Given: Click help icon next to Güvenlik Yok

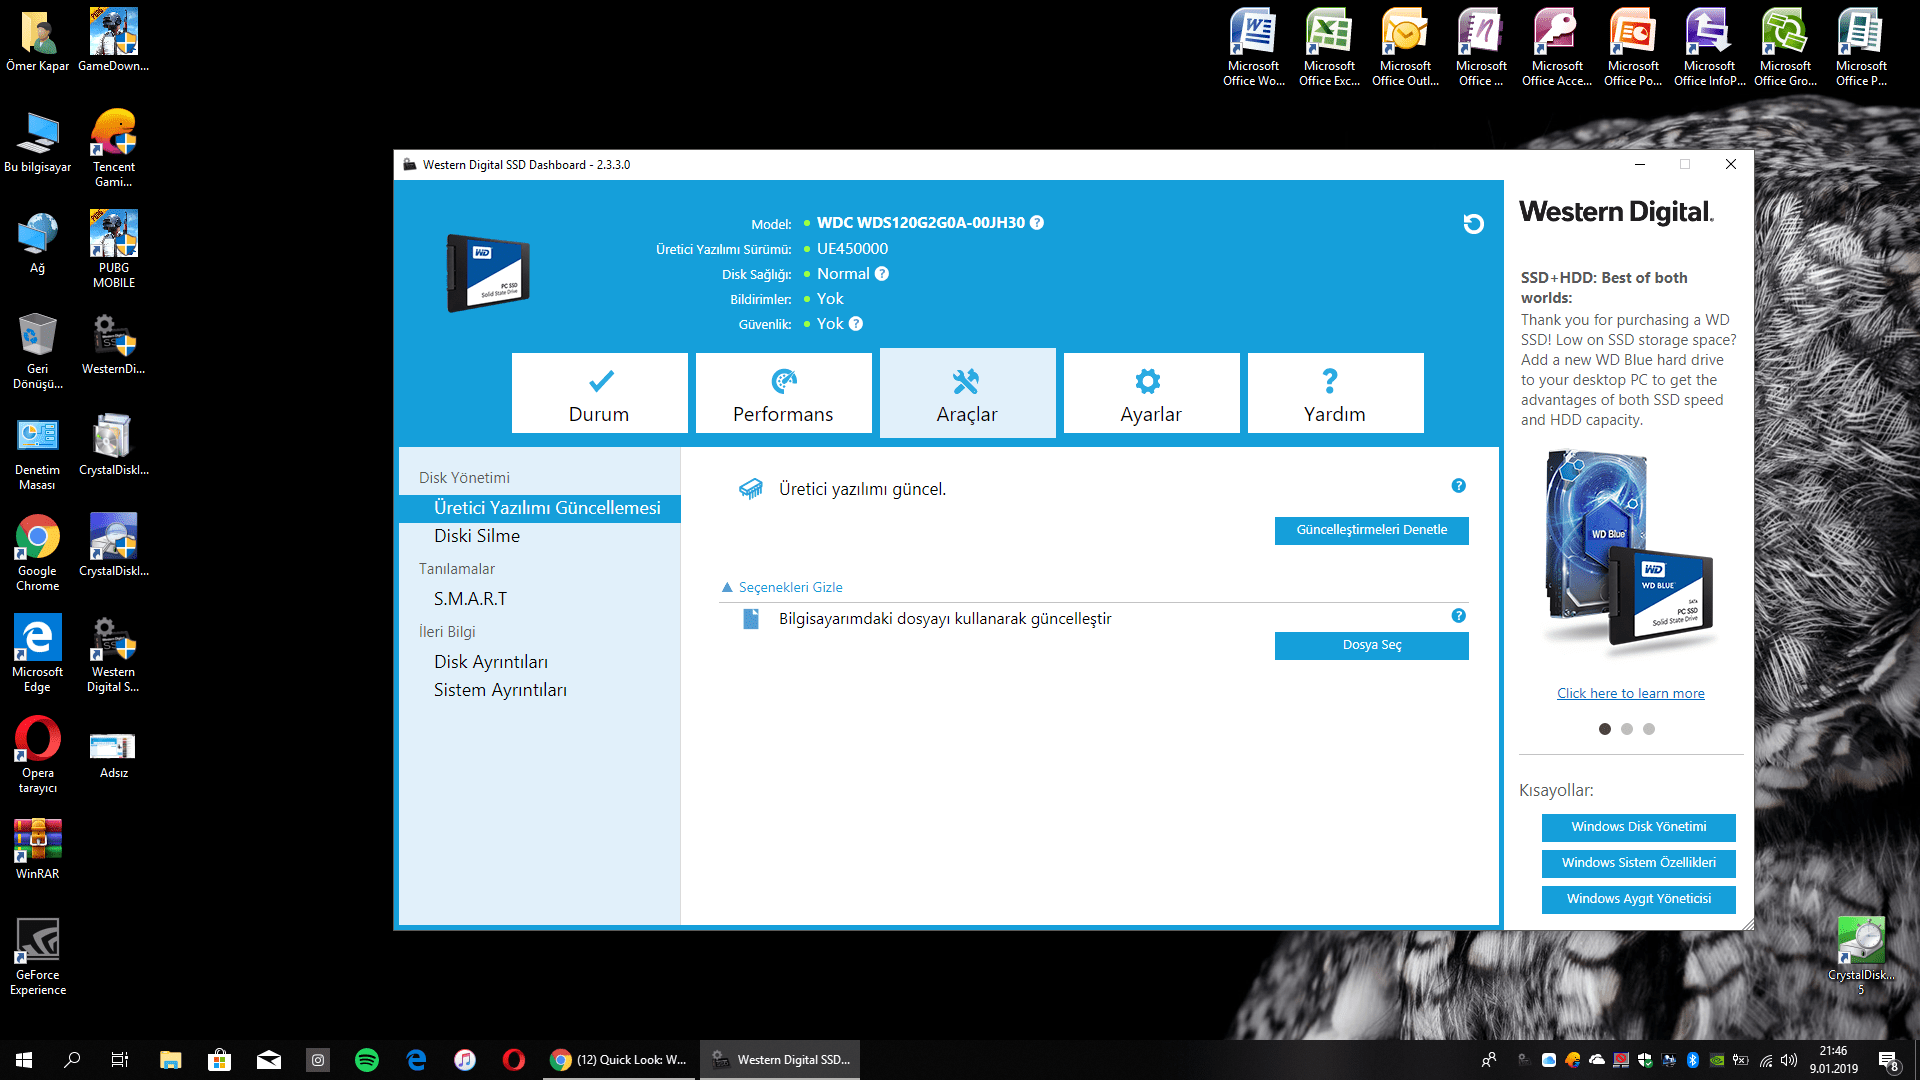Looking at the screenshot, I should point(856,324).
